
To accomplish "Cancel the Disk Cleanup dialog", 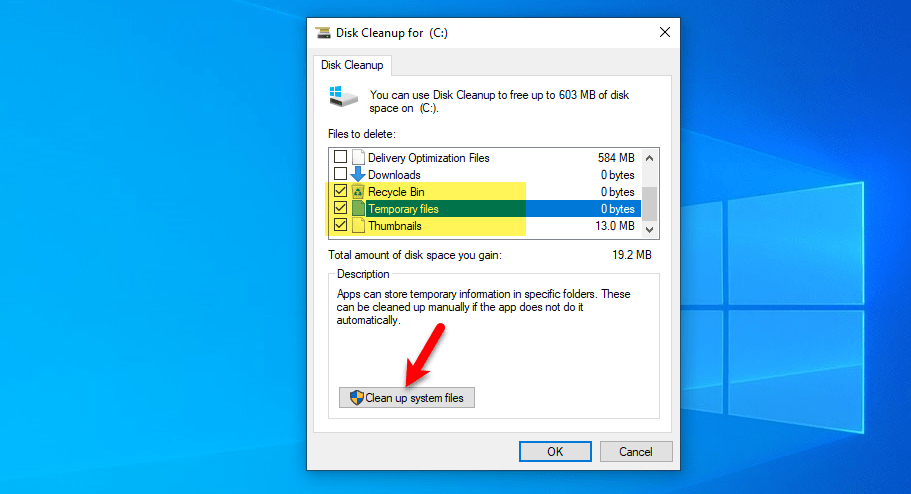I will pos(636,452).
